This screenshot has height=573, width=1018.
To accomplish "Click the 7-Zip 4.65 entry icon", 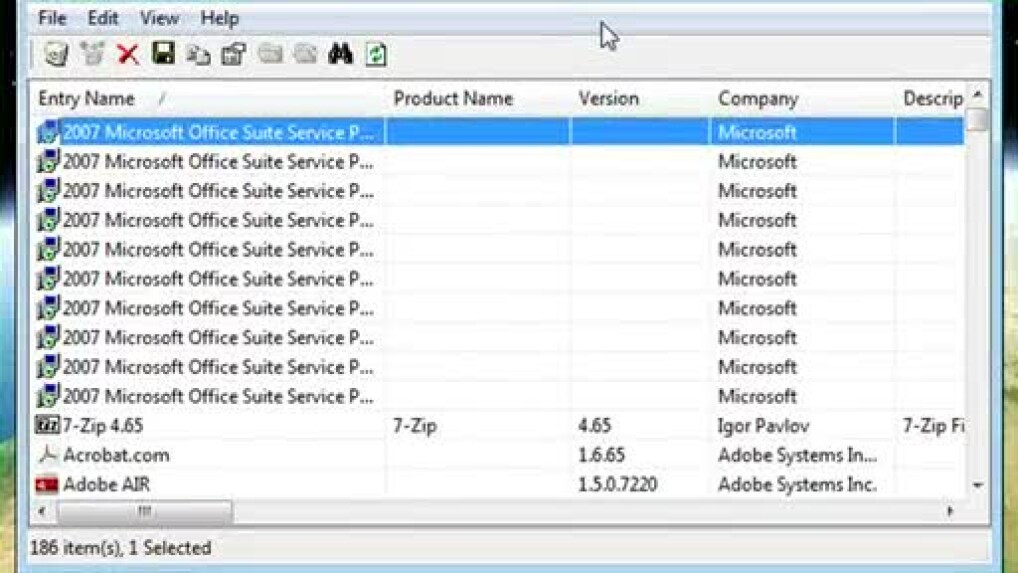I will [48, 426].
